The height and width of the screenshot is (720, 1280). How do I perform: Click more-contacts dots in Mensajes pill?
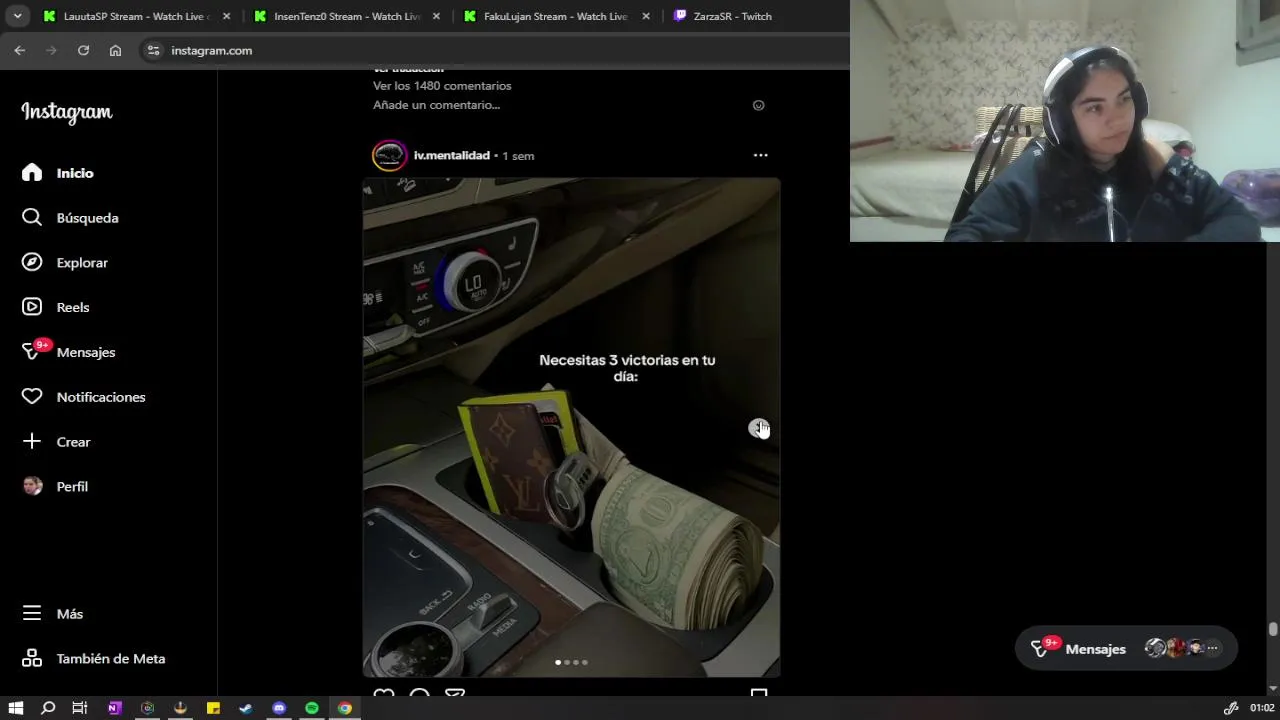click(1212, 648)
